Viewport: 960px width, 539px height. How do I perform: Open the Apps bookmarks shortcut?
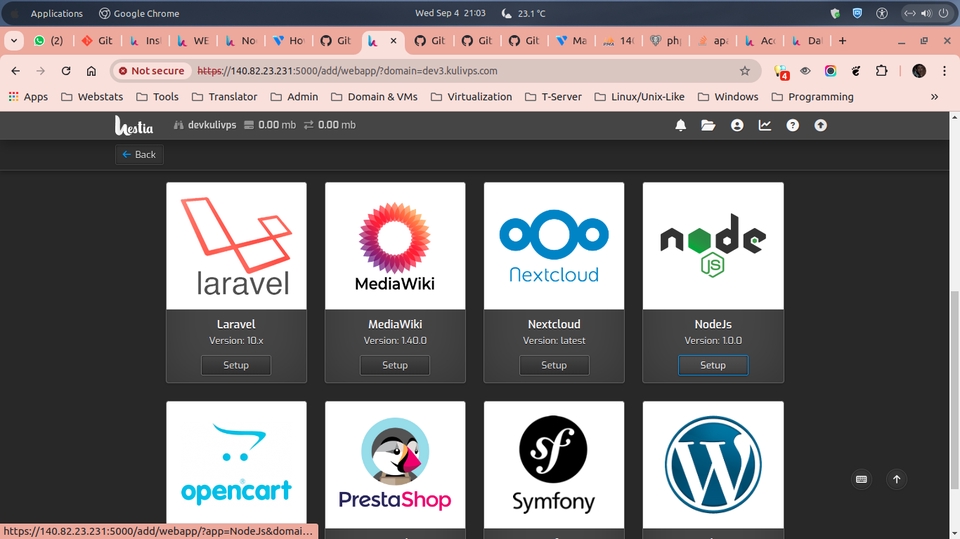tap(28, 97)
